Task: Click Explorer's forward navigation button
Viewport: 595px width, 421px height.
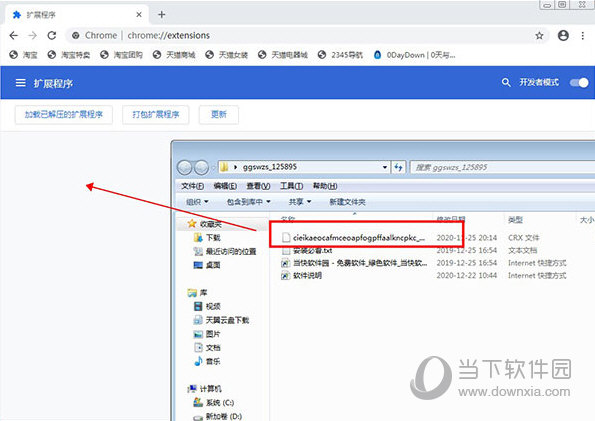Action: tap(201, 167)
